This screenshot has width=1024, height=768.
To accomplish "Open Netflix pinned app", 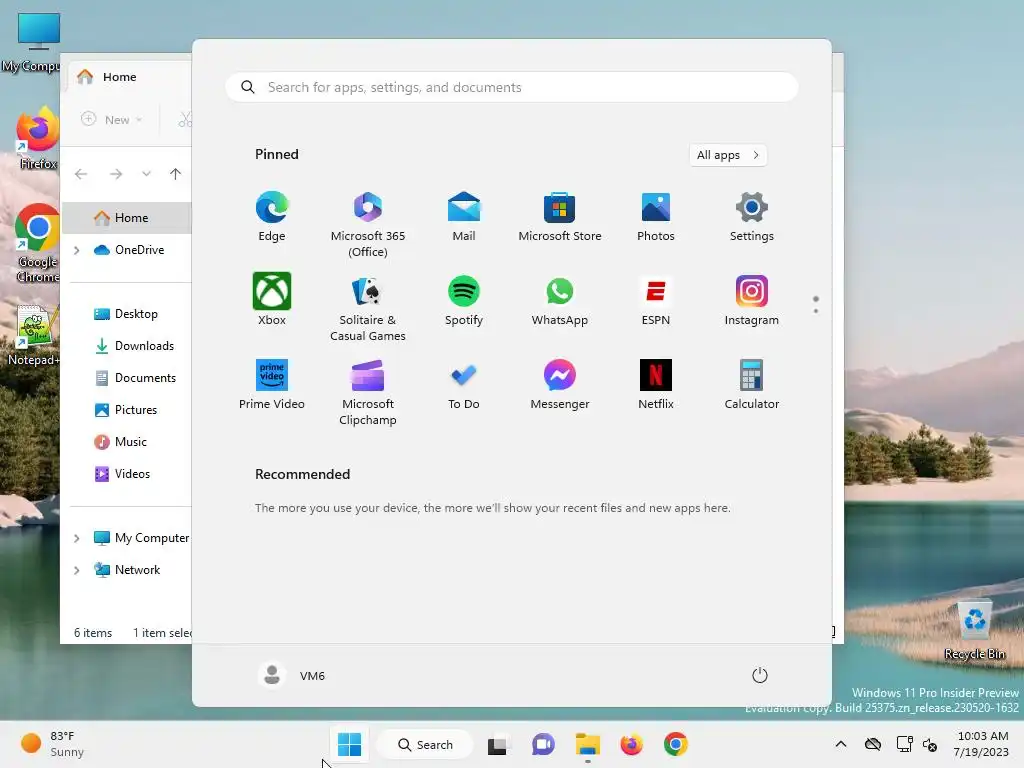I will [x=656, y=385].
